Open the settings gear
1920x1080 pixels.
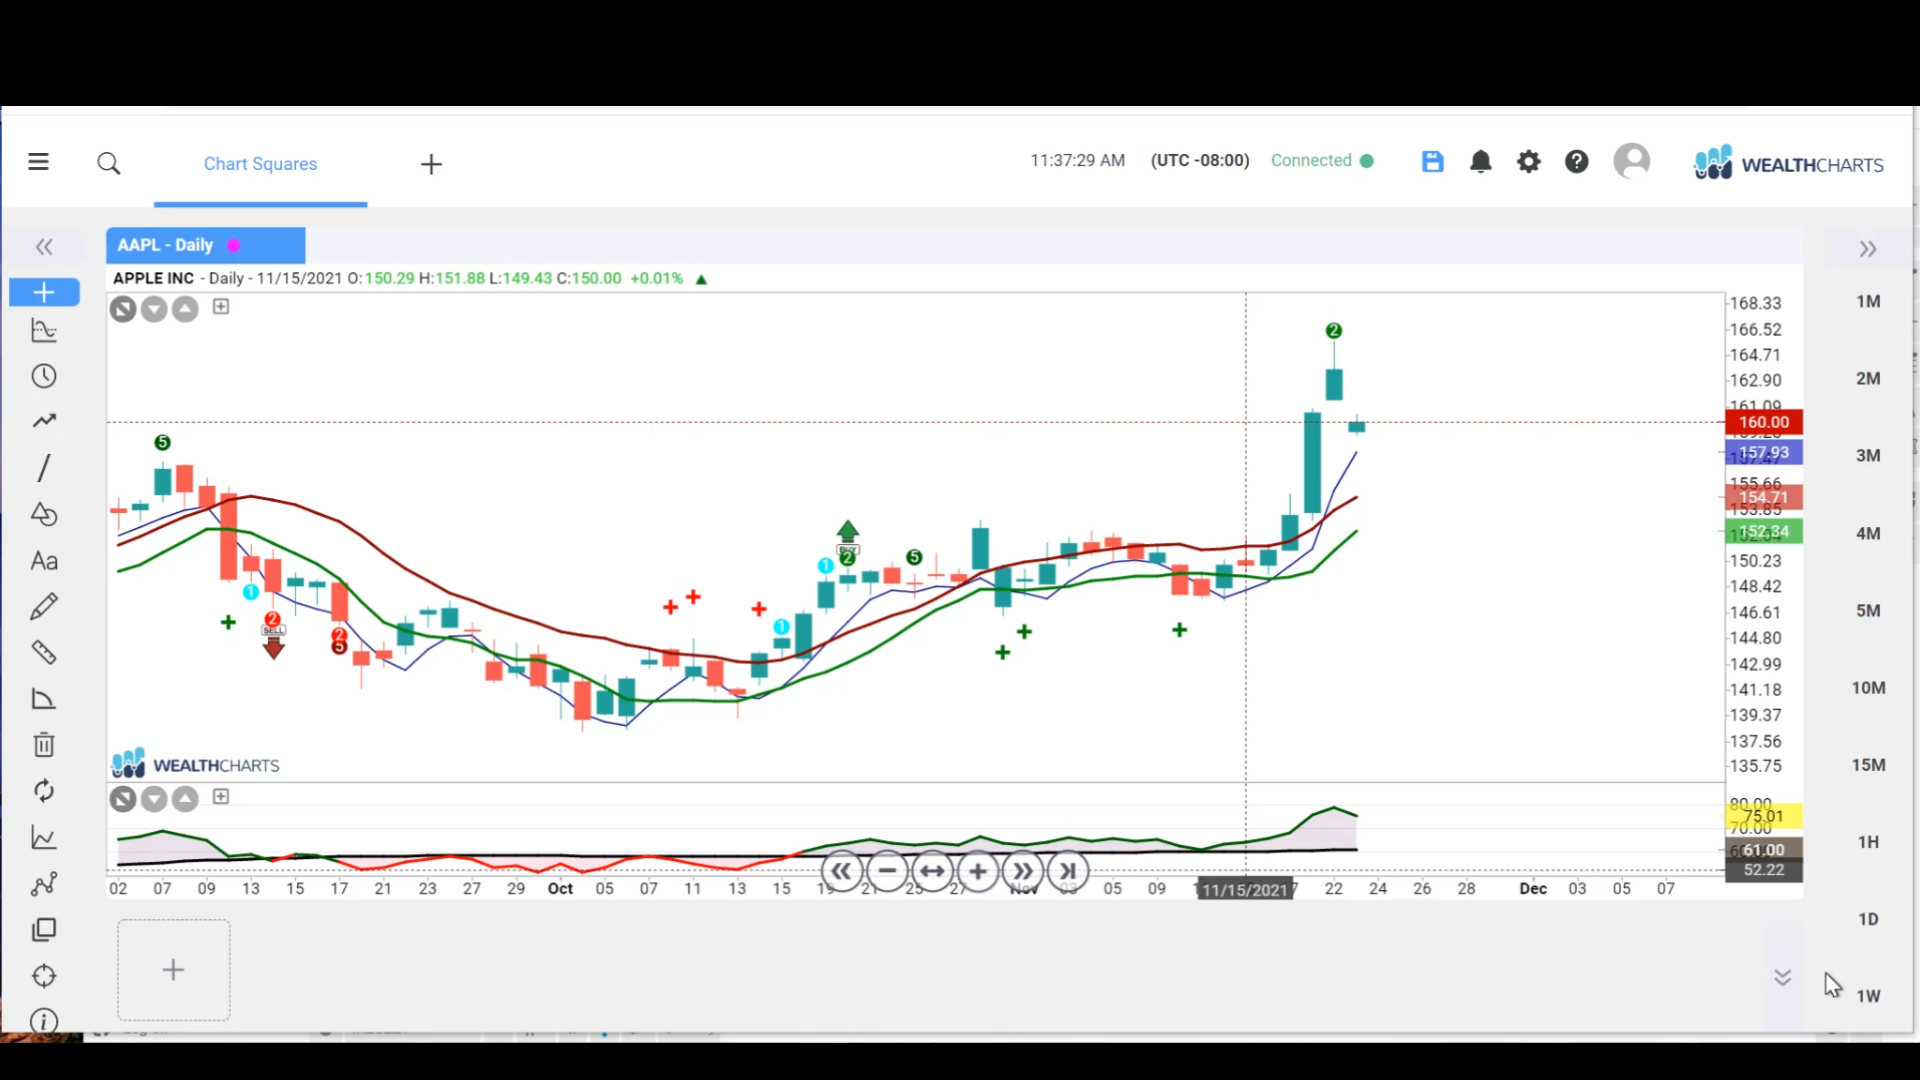point(1529,161)
